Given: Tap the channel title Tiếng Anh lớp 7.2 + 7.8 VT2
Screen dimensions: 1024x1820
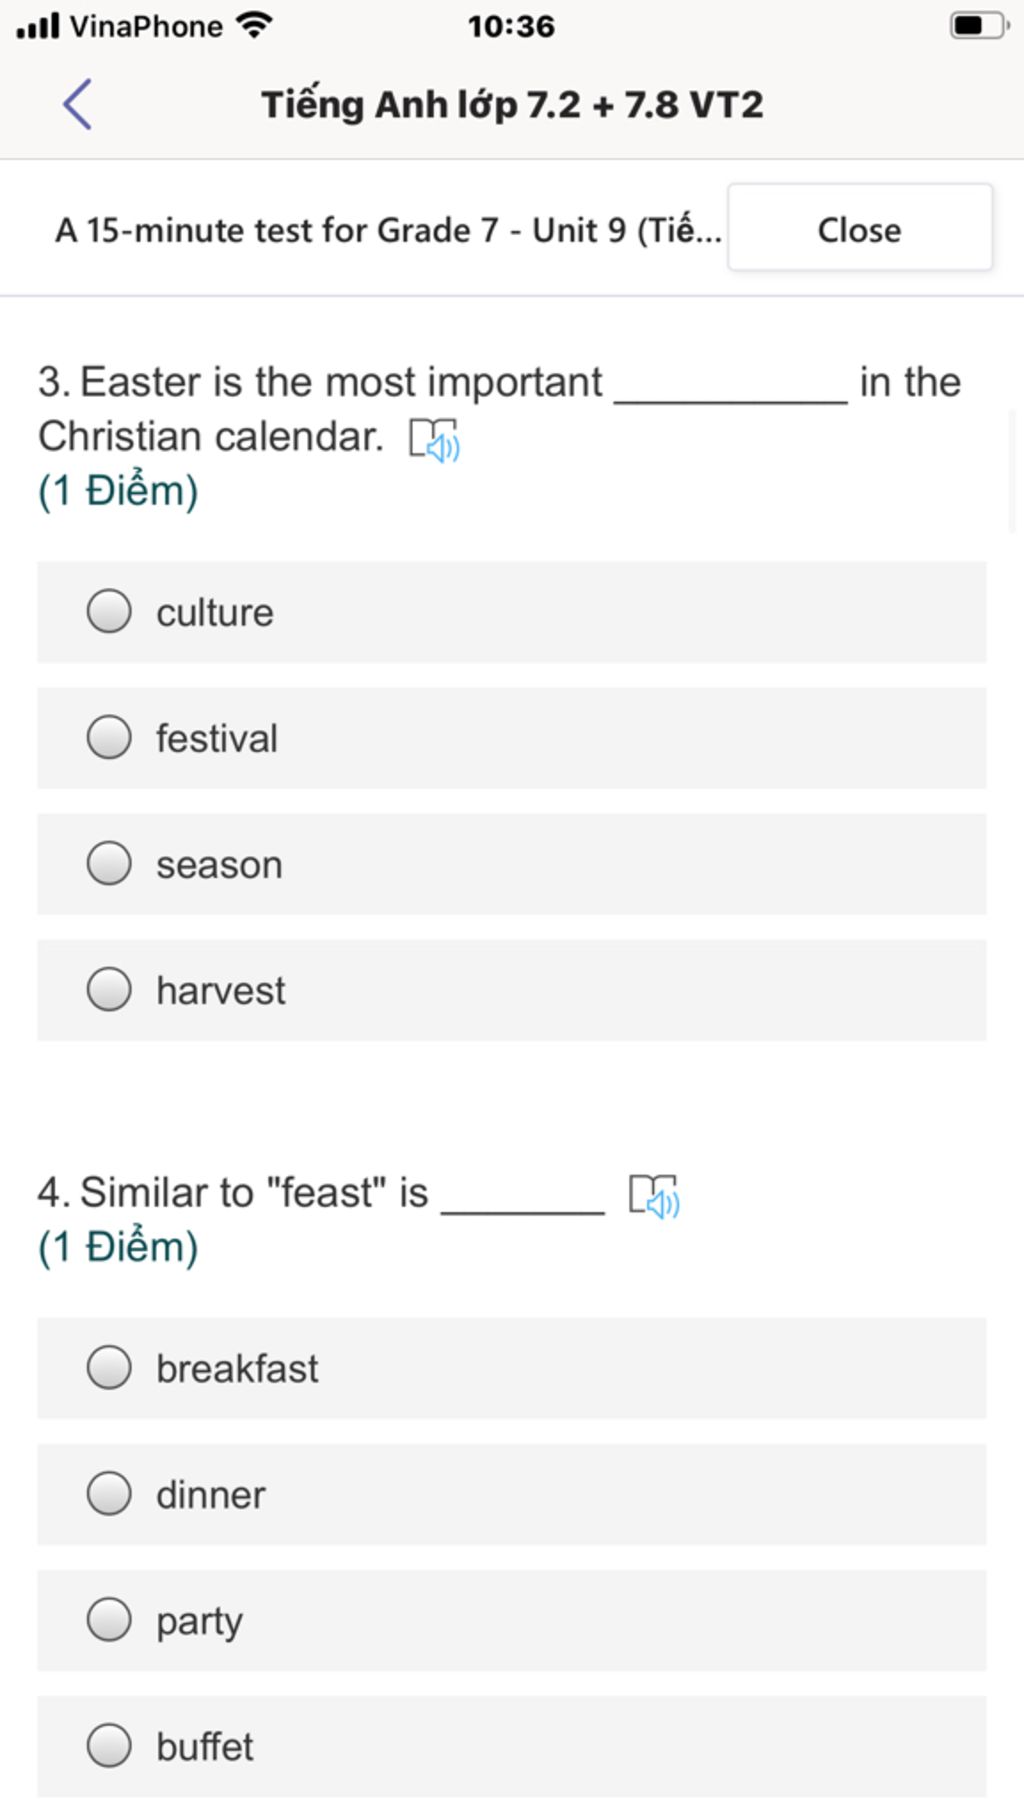Looking at the screenshot, I should [x=512, y=105].
